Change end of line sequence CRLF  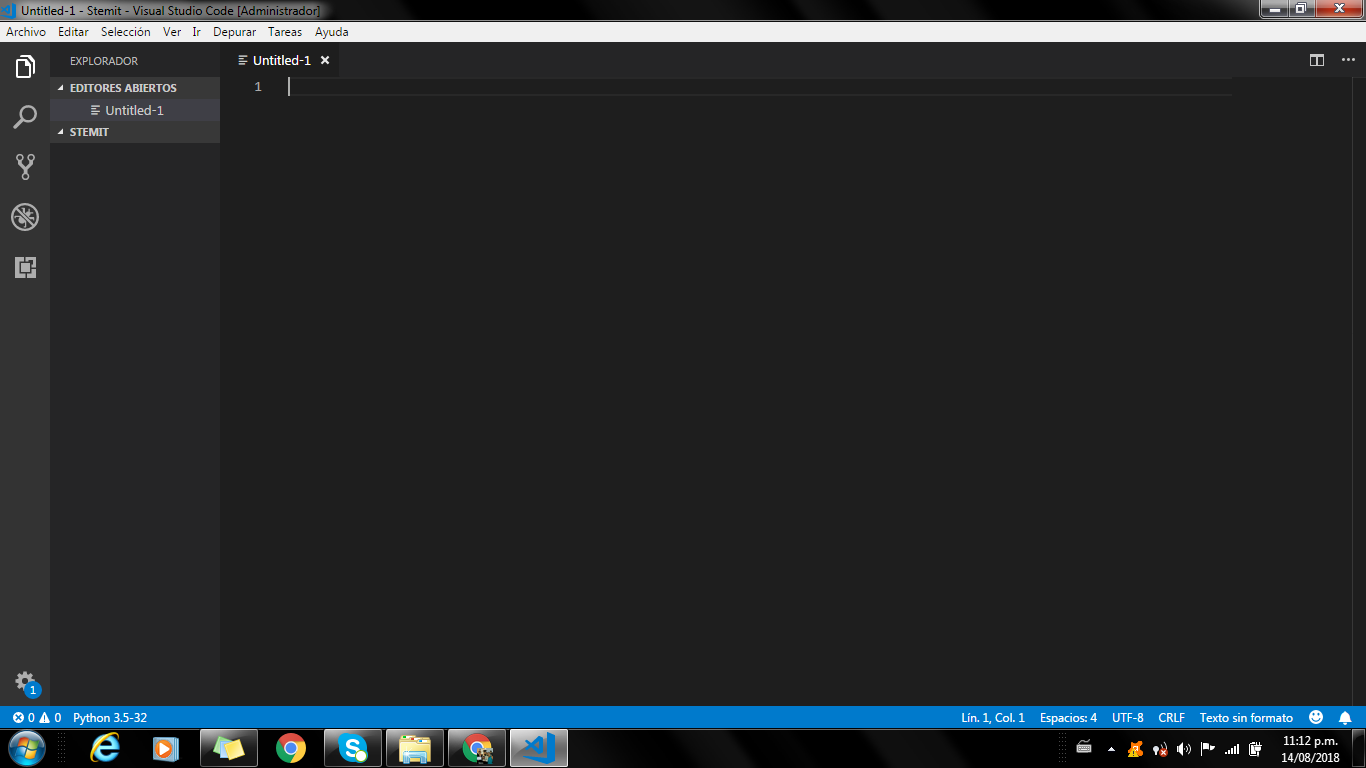(x=1172, y=718)
